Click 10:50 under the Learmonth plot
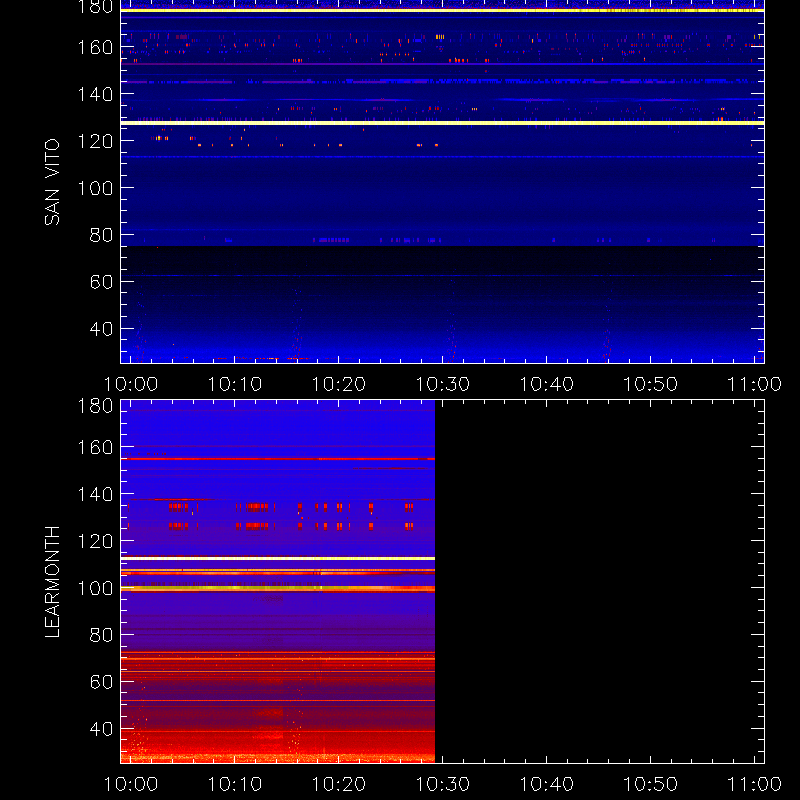Viewport: 800px width, 800px height. pos(651,784)
